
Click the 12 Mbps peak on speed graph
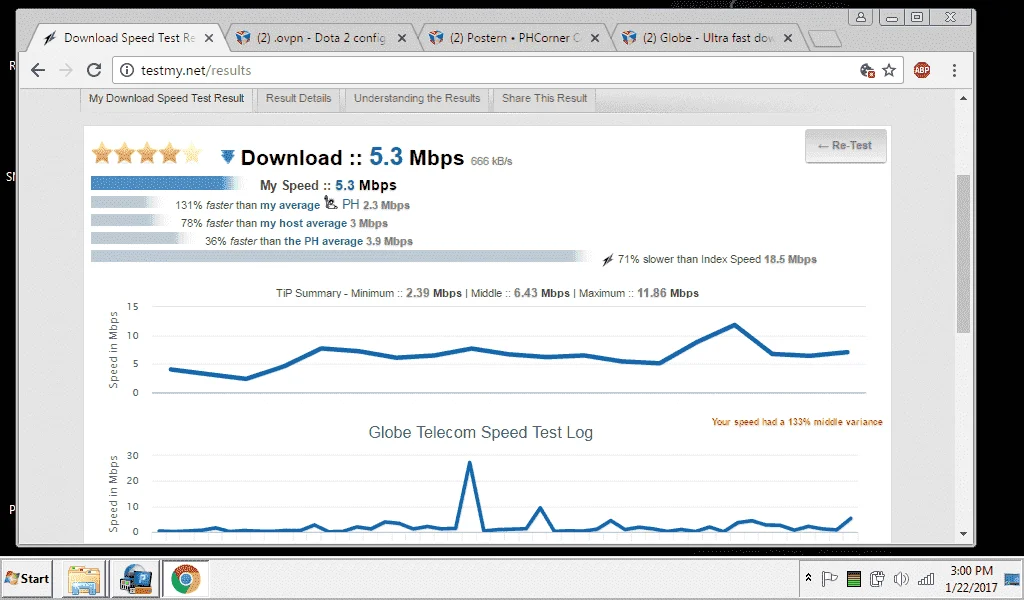(735, 325)
